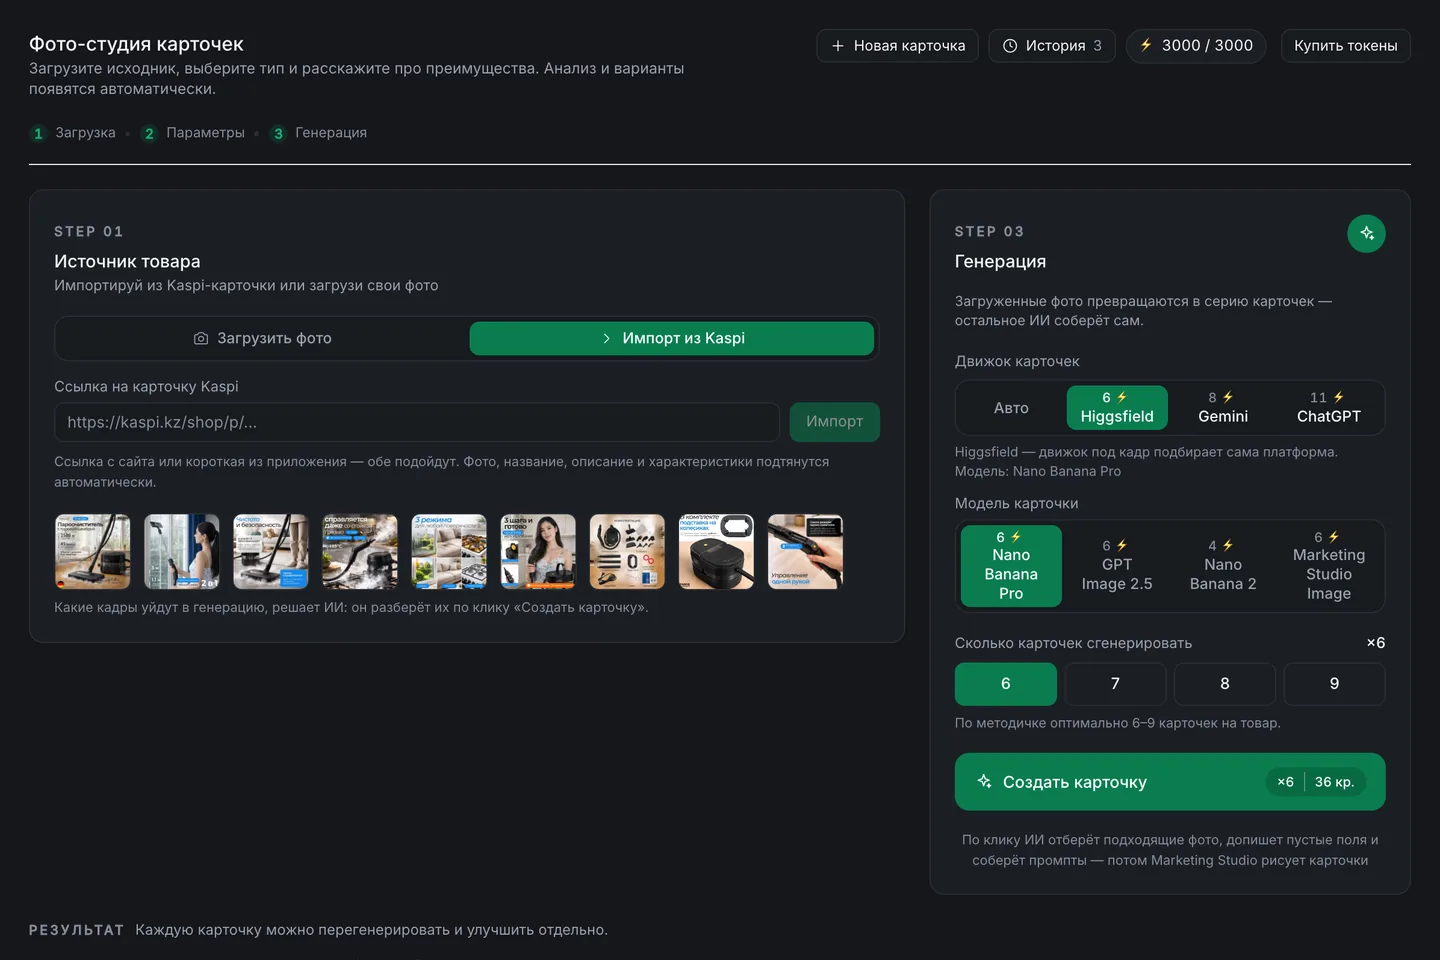Image resolution: width=1440 pixels, height=960 pixels.
Task: Select the Nano Banana Pro model
Action: 1011,566
